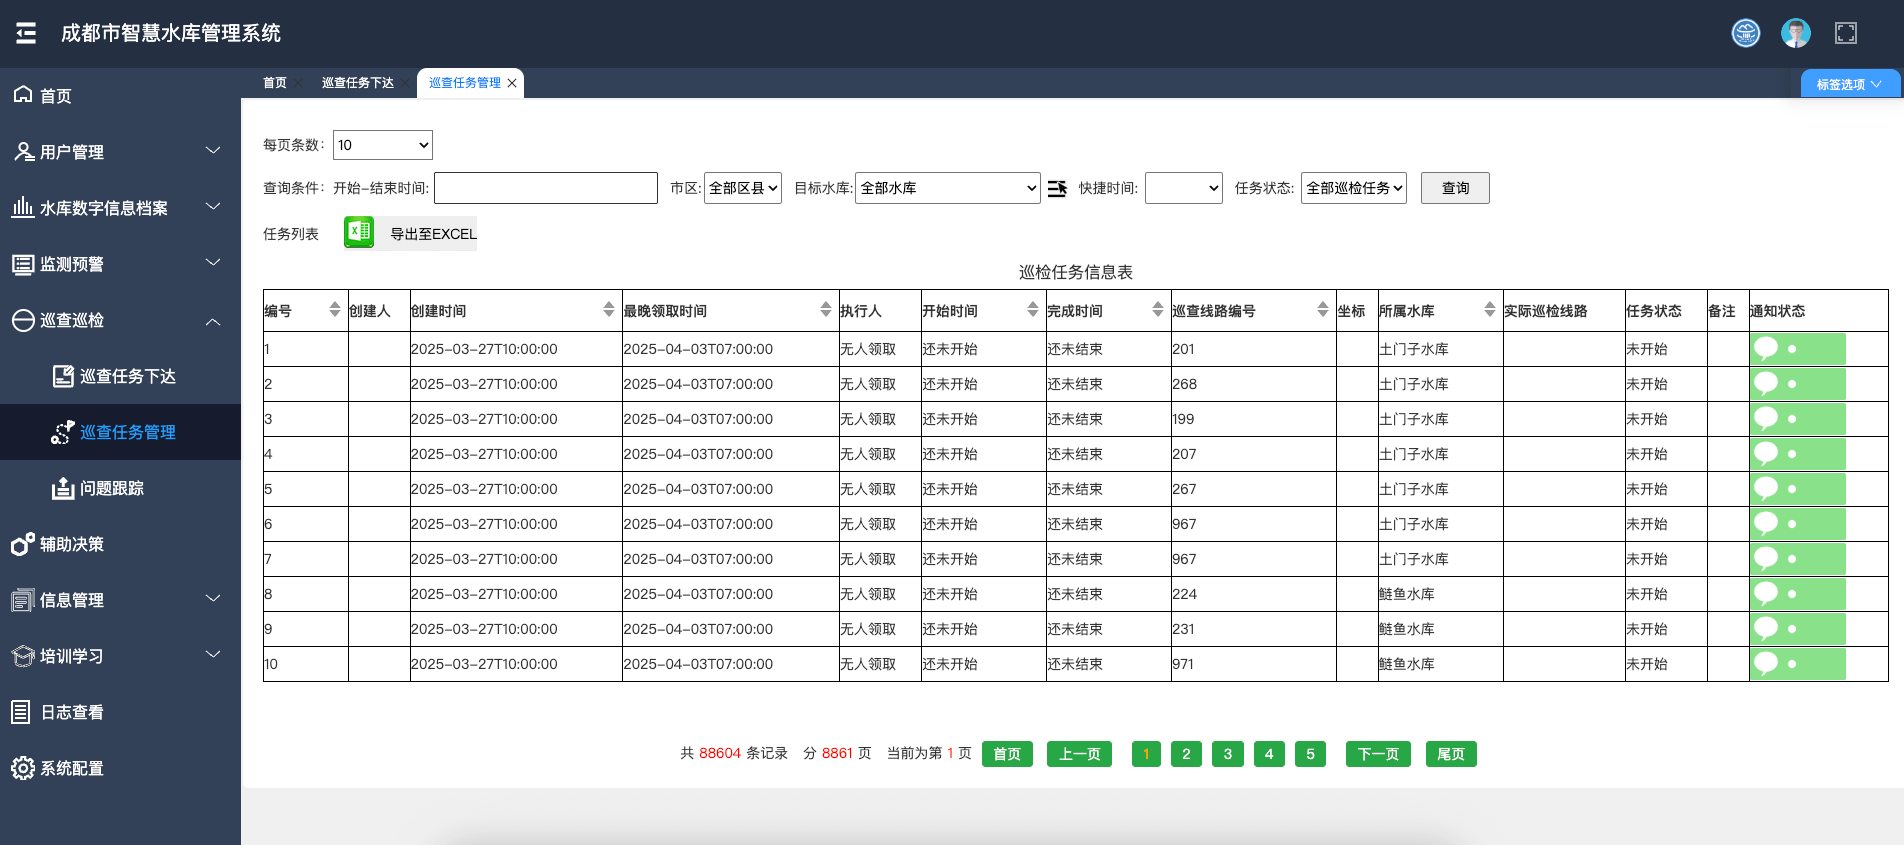Toggle fullscreen mode icon
This screenshot has width=1904, height=845.
tap(1846, 33)
